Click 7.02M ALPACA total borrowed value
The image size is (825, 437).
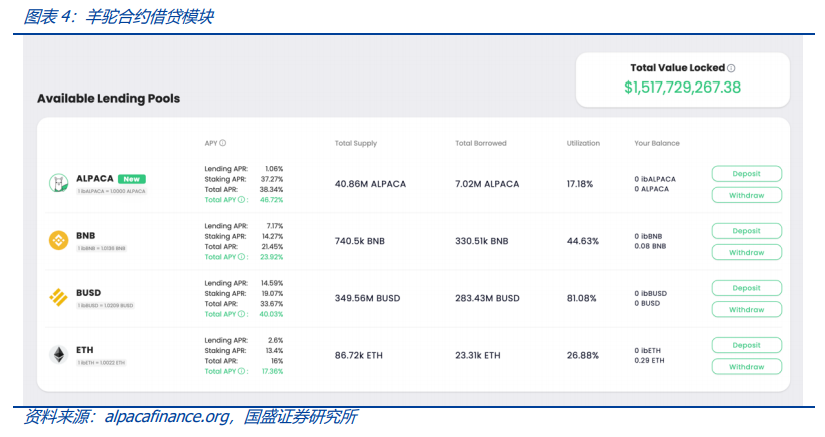(x=487, y=184)
